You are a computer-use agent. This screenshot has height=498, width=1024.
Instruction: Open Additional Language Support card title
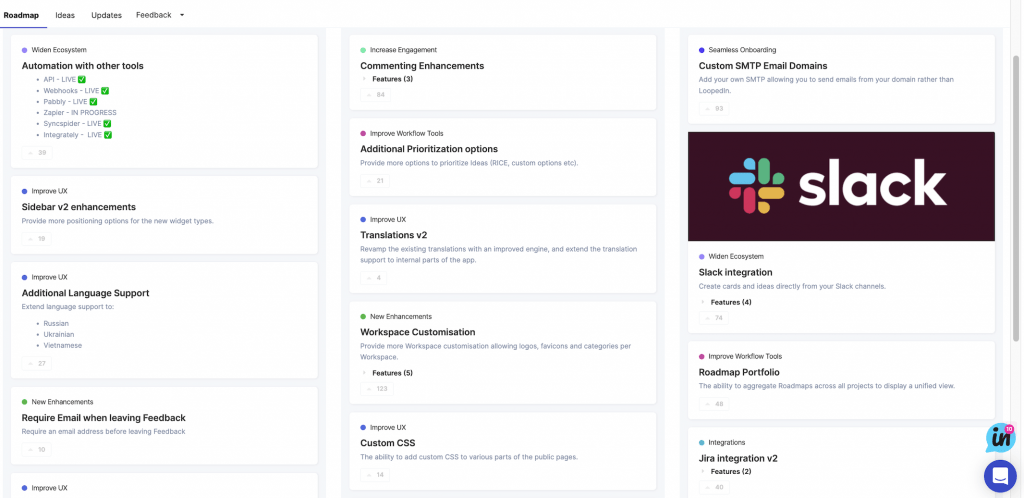tap(86, 293)
